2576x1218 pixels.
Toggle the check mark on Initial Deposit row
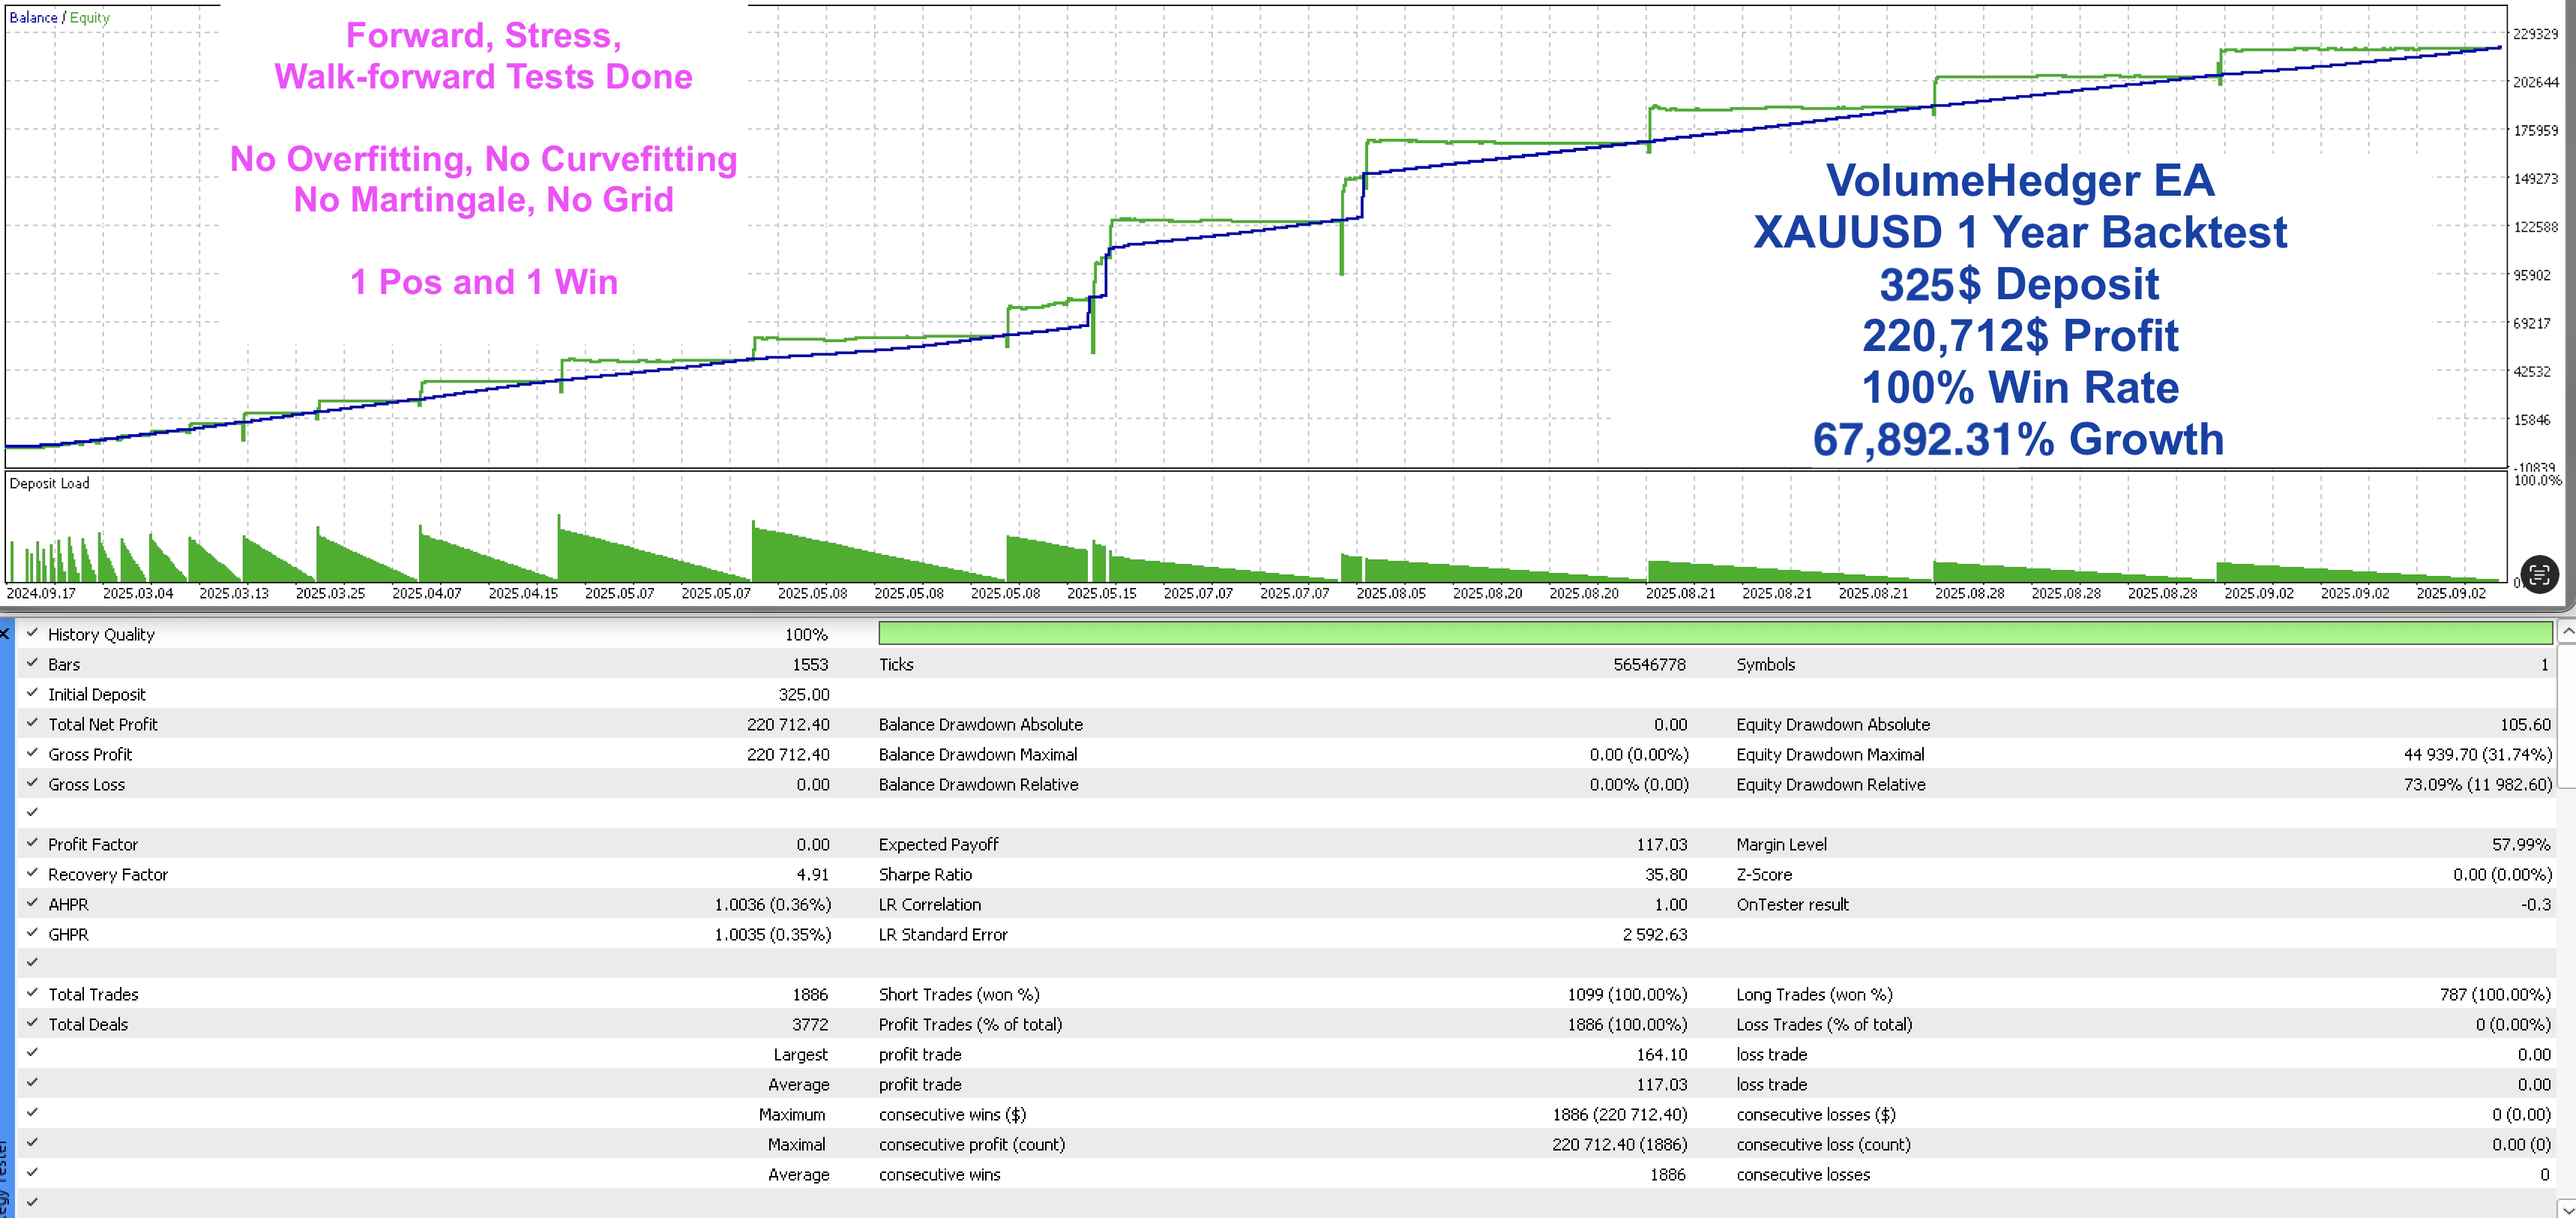point(32,693)
